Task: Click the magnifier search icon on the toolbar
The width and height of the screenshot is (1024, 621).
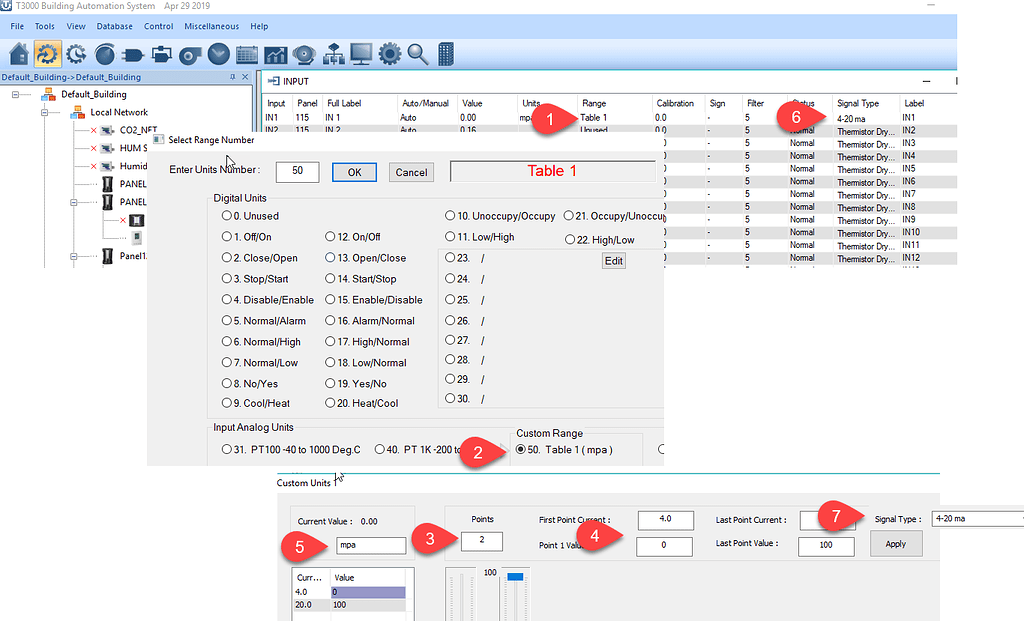Action: coord(417,55)
